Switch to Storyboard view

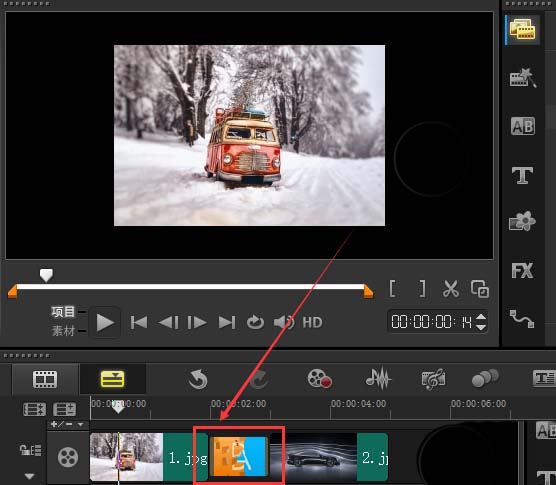tap(45, 379)
